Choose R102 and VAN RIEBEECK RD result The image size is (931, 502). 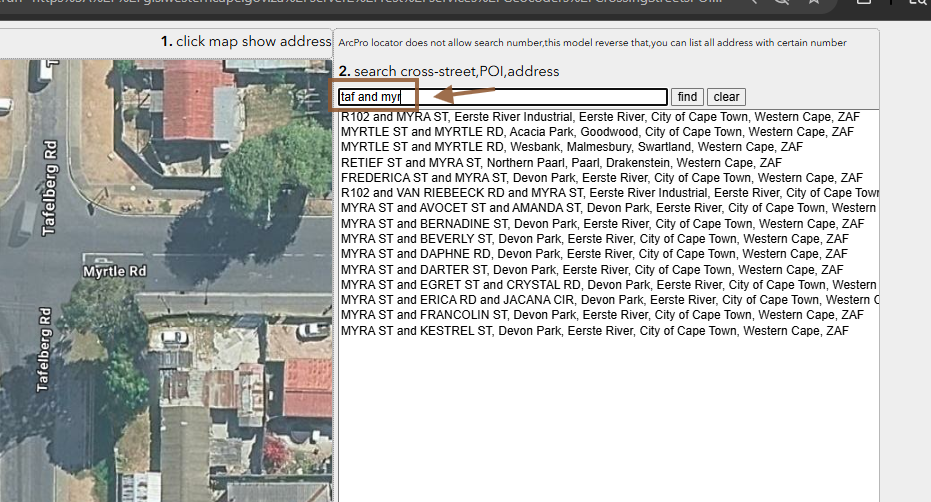point(608,193)
